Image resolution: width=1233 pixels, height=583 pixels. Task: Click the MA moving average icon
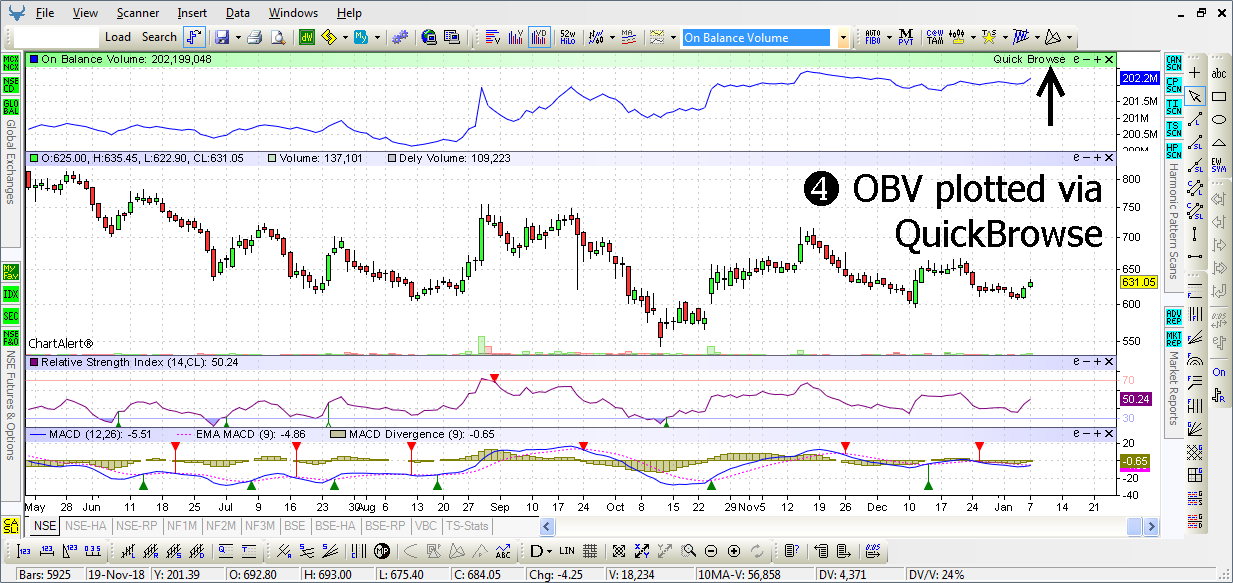tap(628, 37)
